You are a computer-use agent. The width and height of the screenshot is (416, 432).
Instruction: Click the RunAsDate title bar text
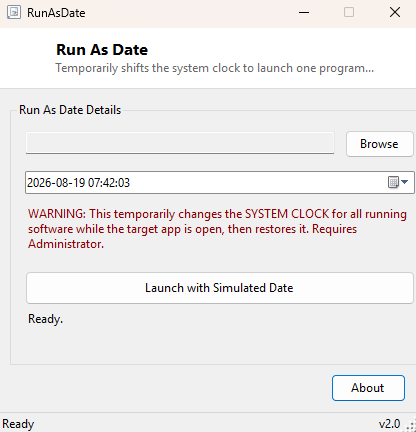click(x=56, y=13)
